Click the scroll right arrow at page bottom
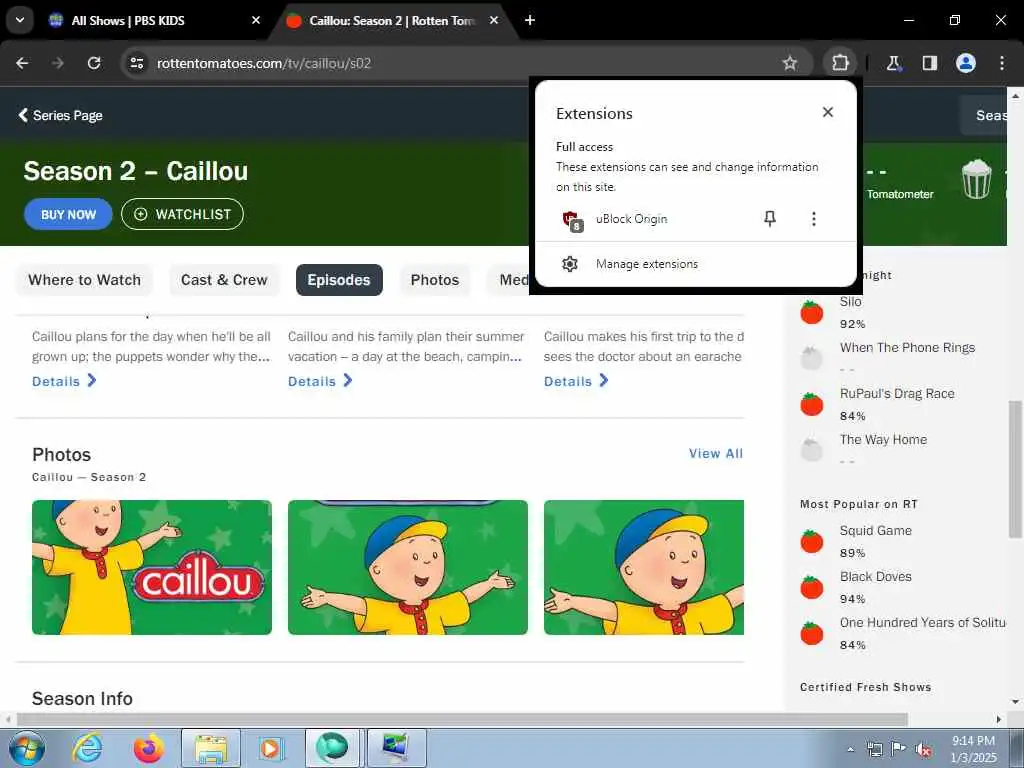The height and width of the screenshot is (768, 1024). point(998,719)
